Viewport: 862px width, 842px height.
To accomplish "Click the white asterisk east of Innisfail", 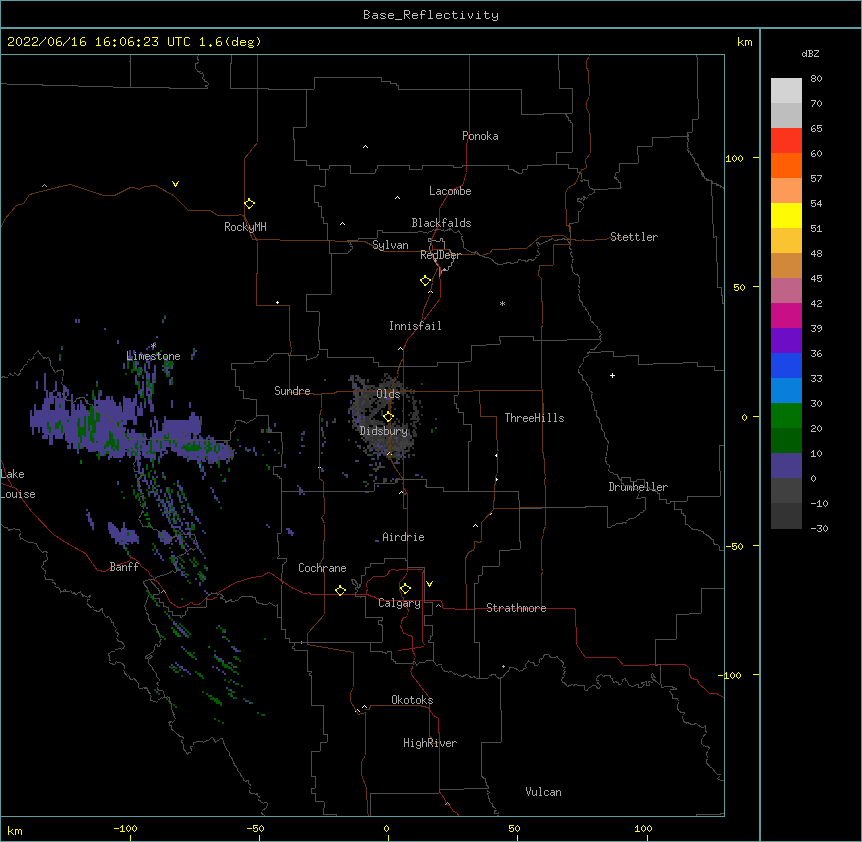I will [x=502, y=303].
